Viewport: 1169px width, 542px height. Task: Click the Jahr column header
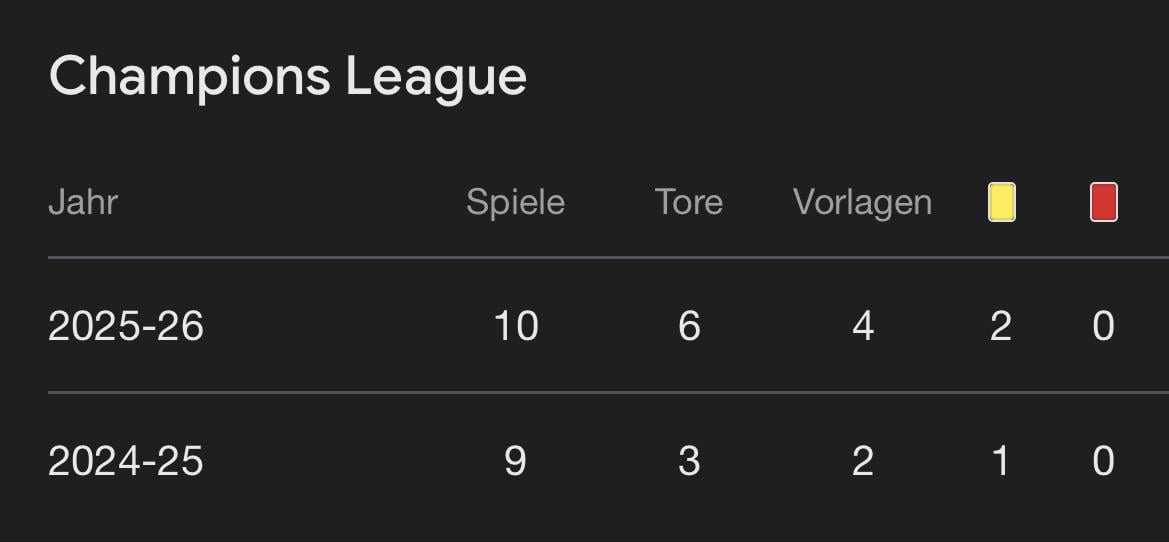(83, 202)
